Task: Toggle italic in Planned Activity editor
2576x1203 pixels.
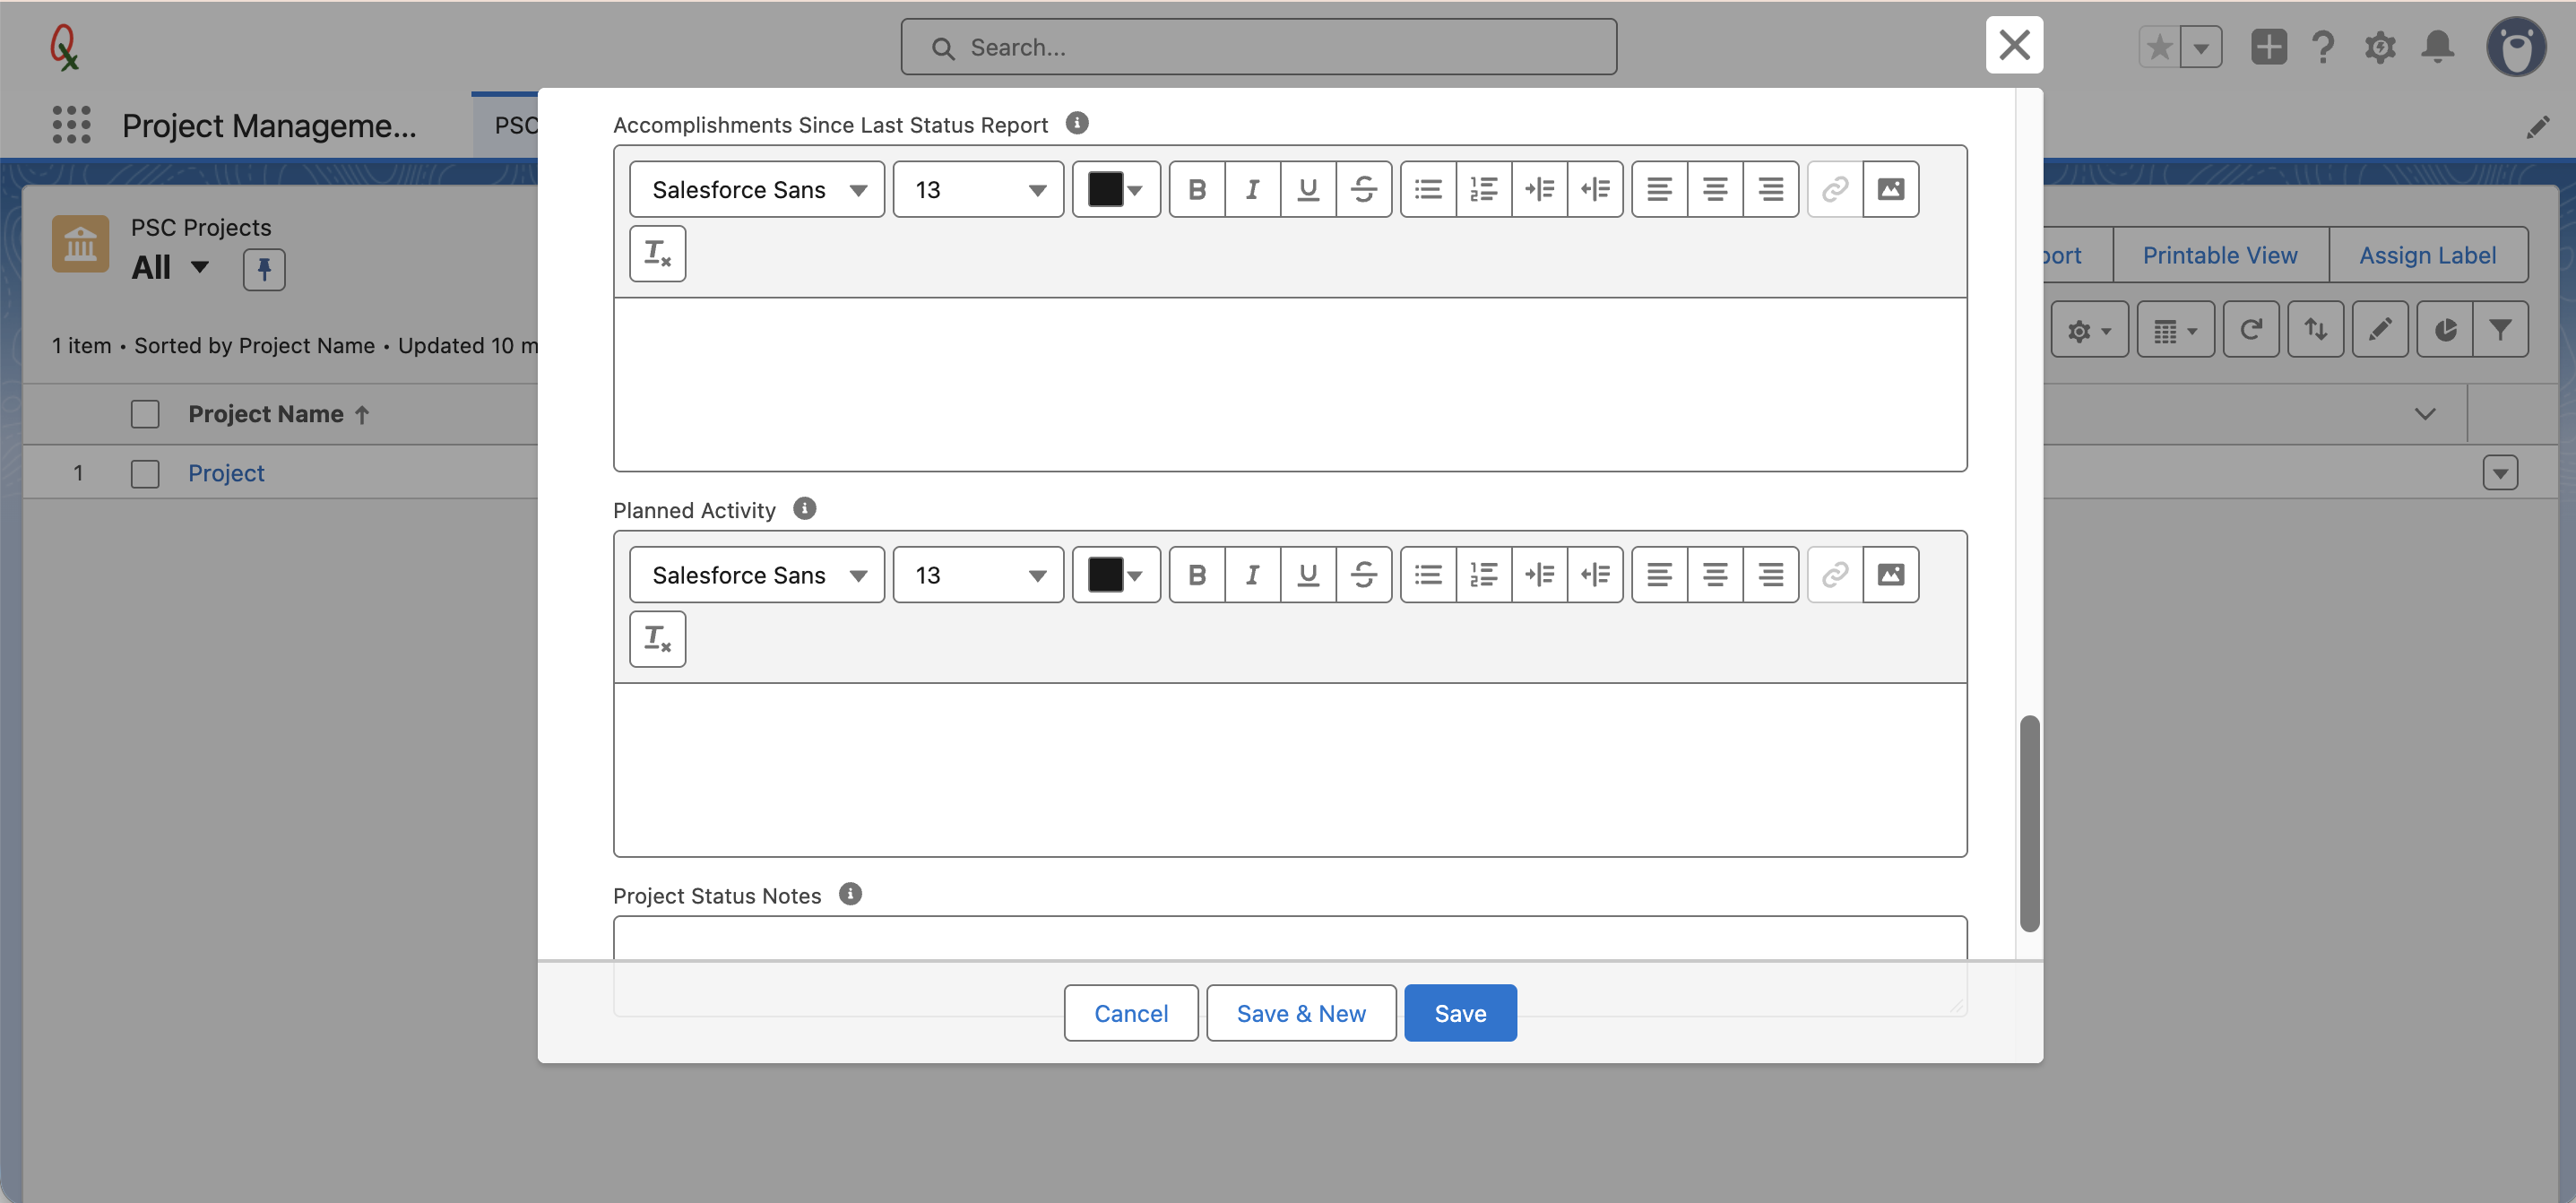Action: click(x=1252, y=575)
